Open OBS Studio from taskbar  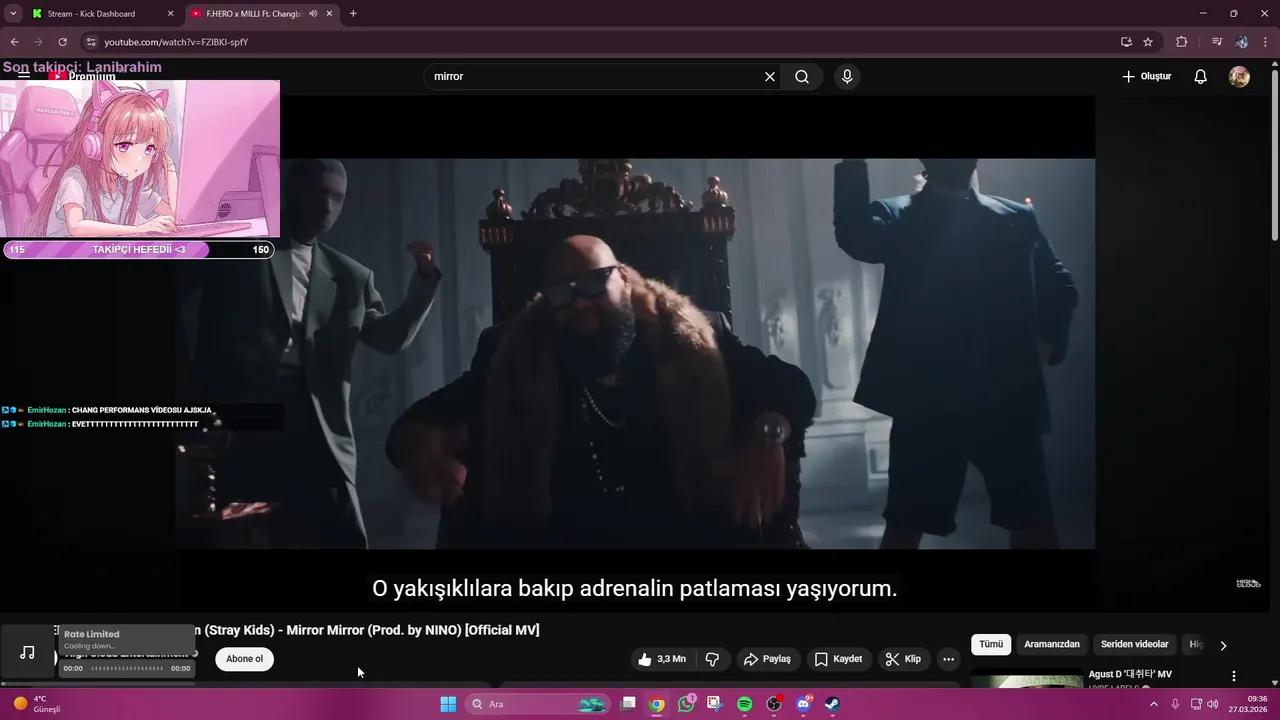[x=773, y=704]
